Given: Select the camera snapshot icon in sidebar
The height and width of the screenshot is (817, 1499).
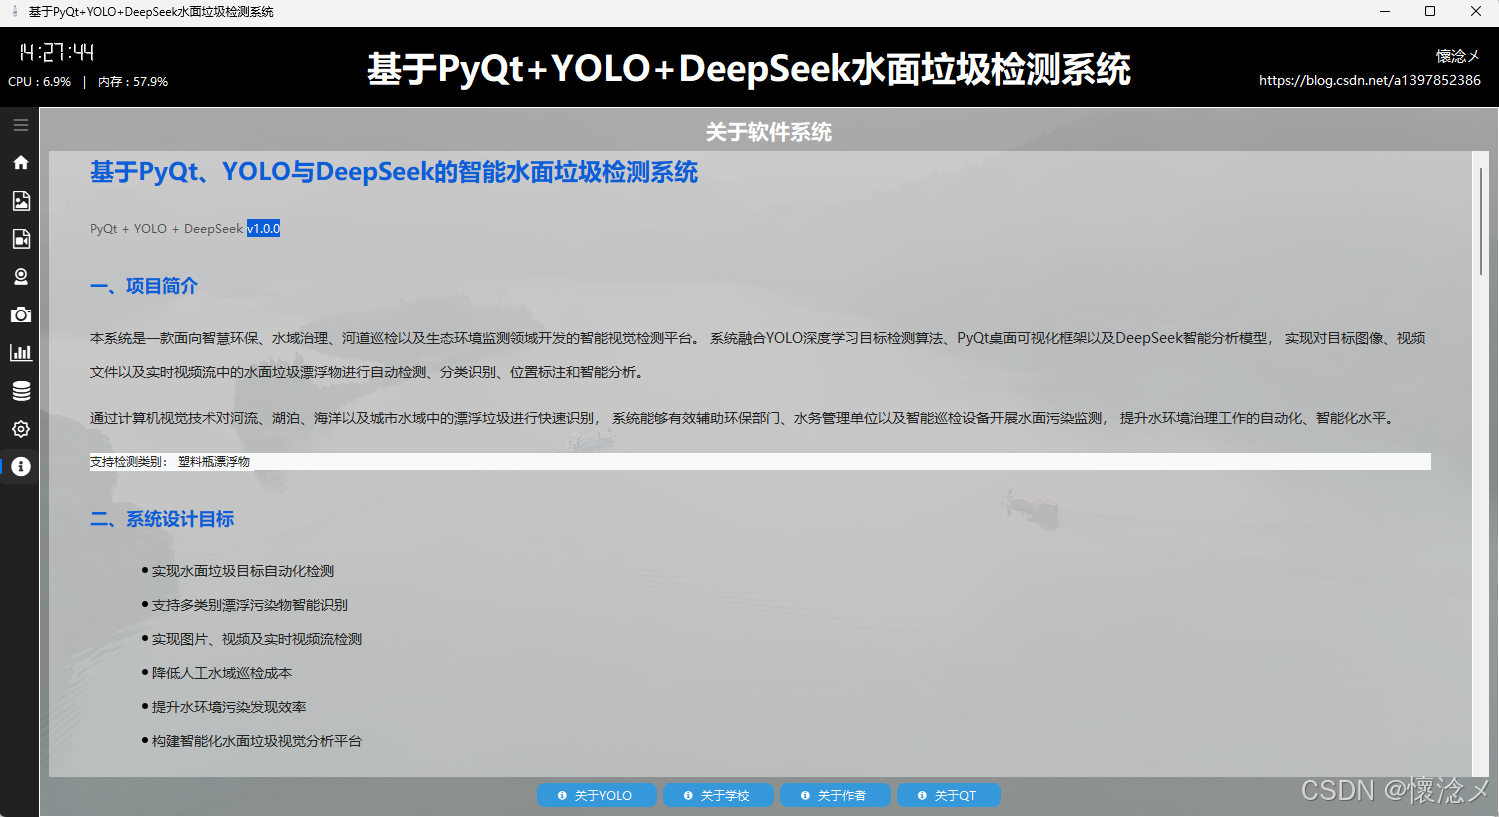Looking at the screenshot, I should pos(21,315).
